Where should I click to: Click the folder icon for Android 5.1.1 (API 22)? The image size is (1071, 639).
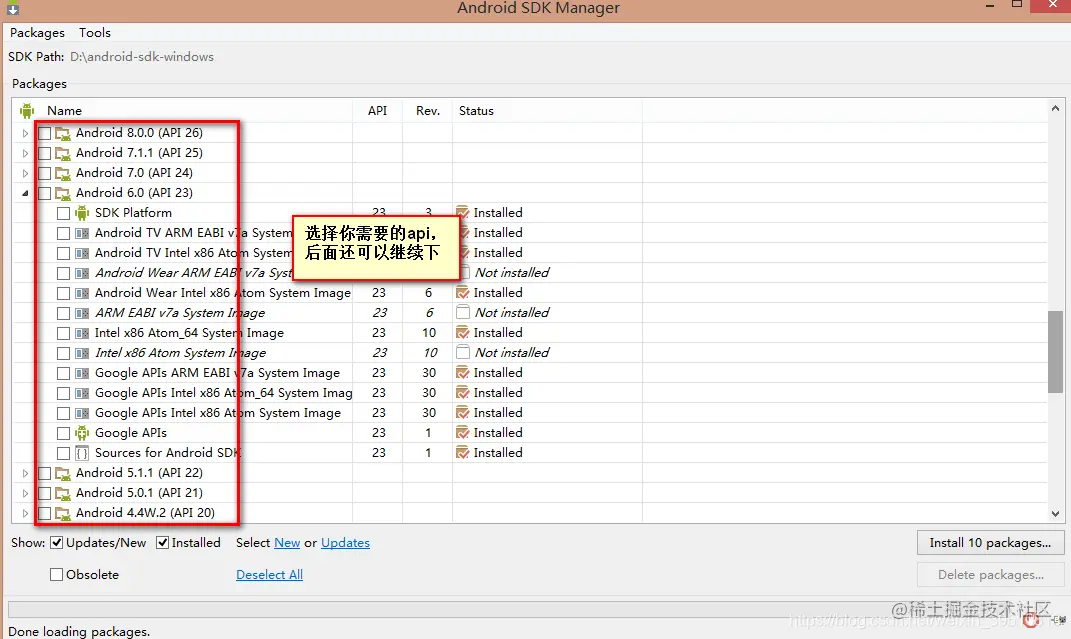63,473
